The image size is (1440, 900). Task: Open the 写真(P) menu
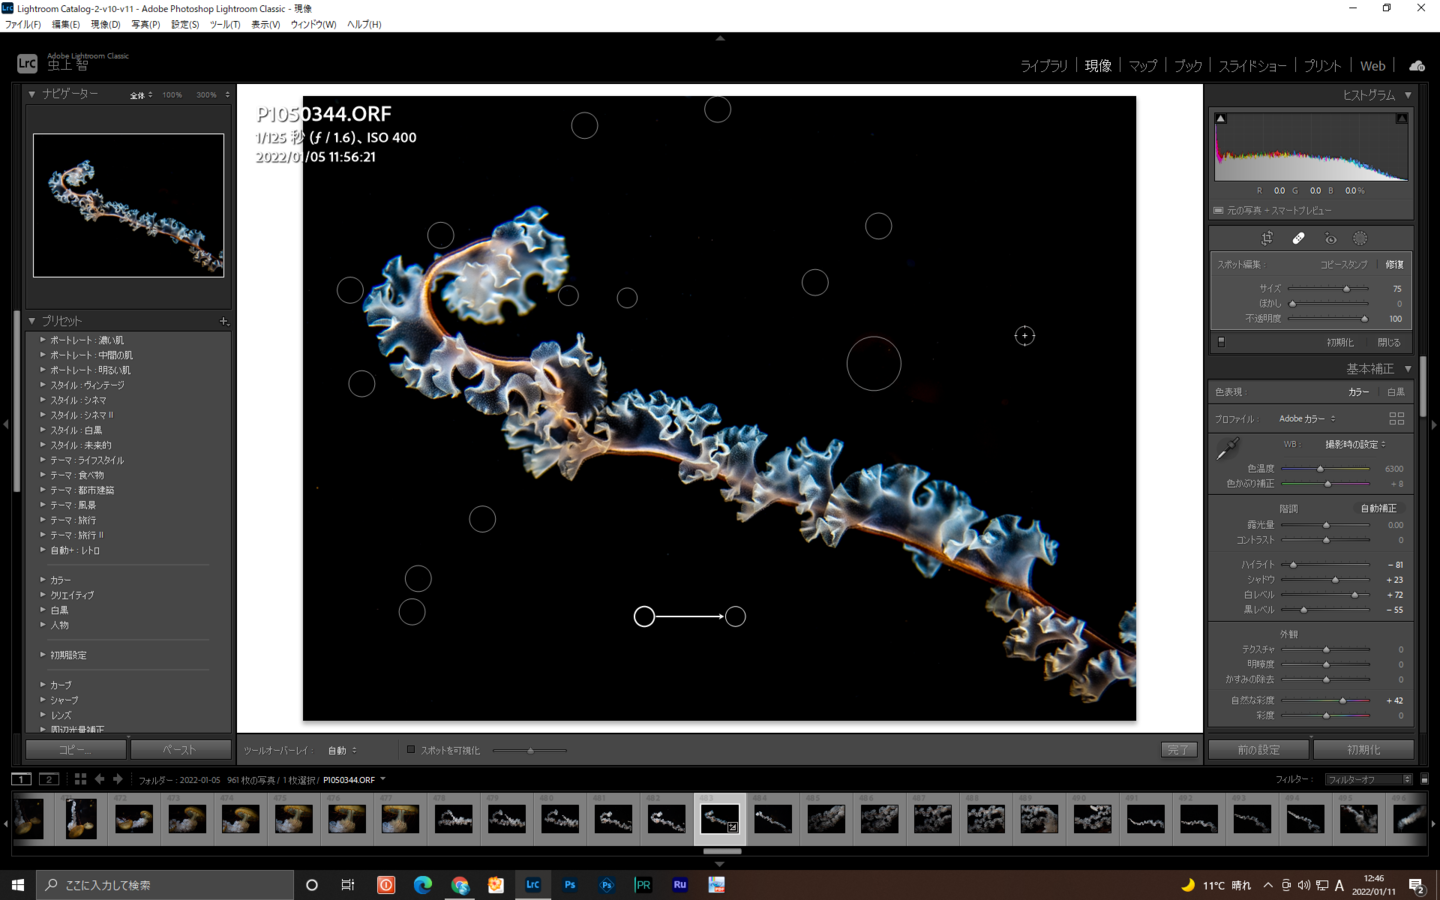[145, 24]
